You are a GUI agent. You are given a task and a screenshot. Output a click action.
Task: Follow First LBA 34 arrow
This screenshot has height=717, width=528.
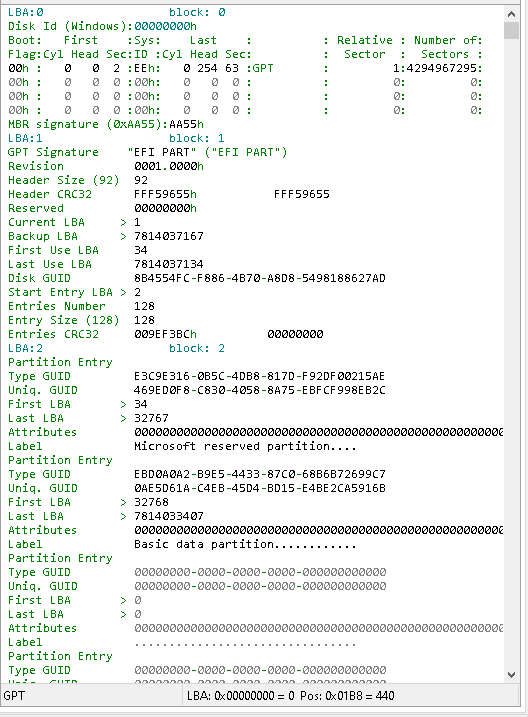(x=123, y=404)
